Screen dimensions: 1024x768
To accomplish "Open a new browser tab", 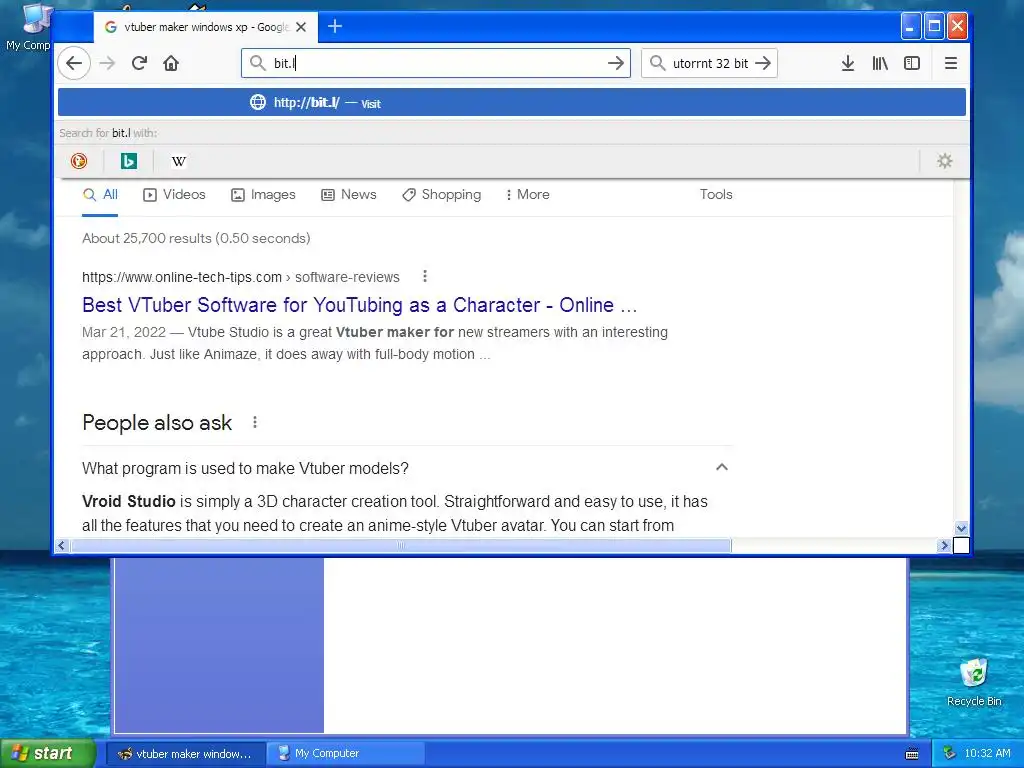I will tap(334, 26).
